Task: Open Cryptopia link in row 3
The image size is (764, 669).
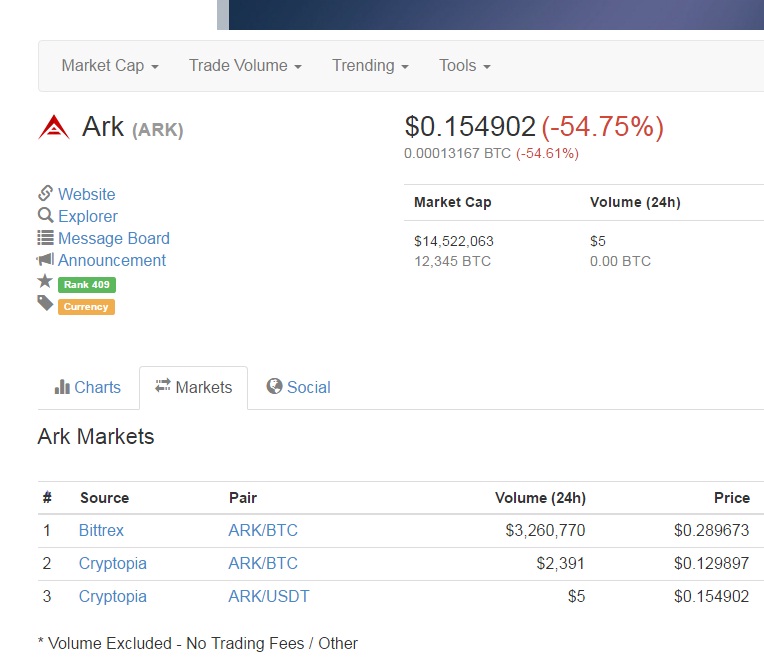Action: point(113,596)
